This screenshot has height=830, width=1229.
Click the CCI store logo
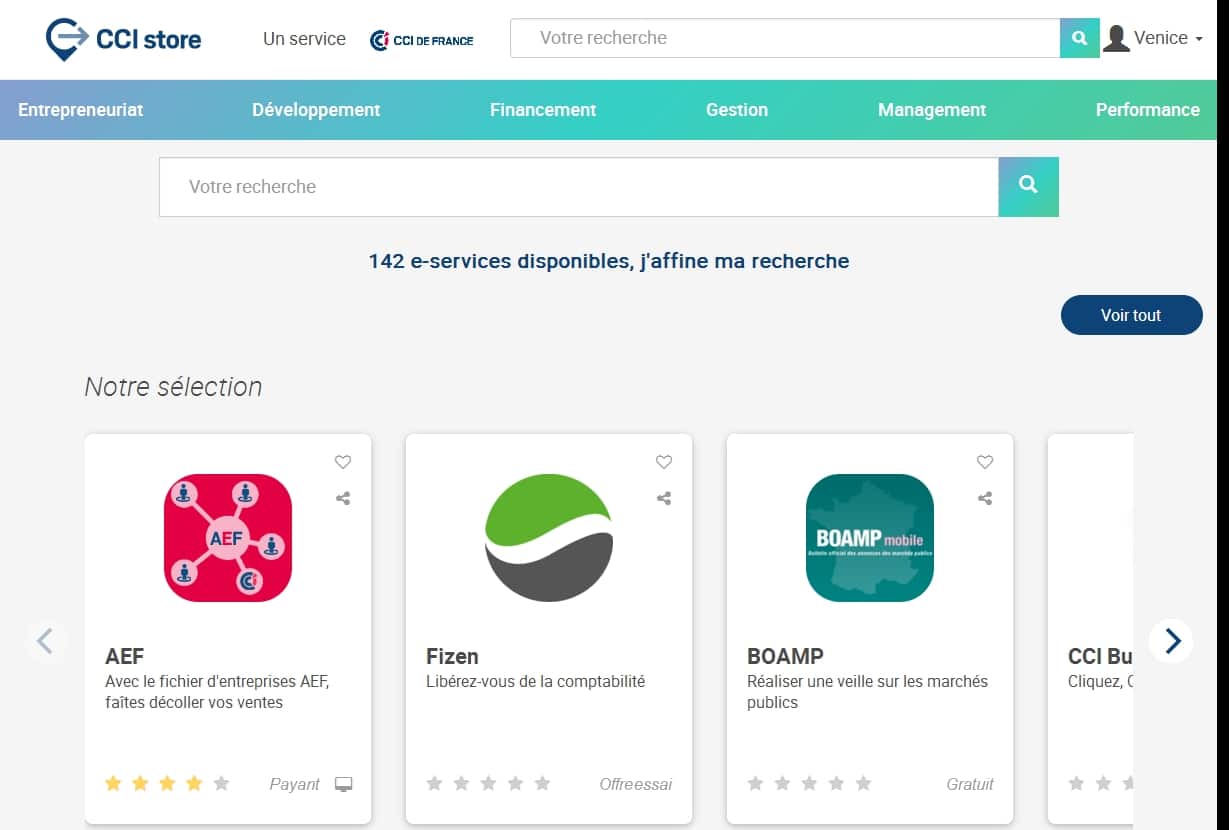[122, 38]
